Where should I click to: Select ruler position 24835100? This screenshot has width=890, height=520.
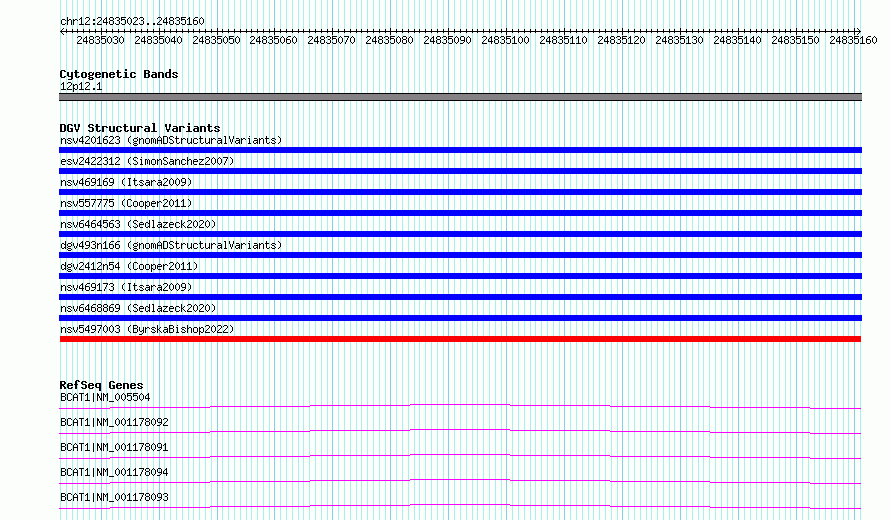(505, 40)
